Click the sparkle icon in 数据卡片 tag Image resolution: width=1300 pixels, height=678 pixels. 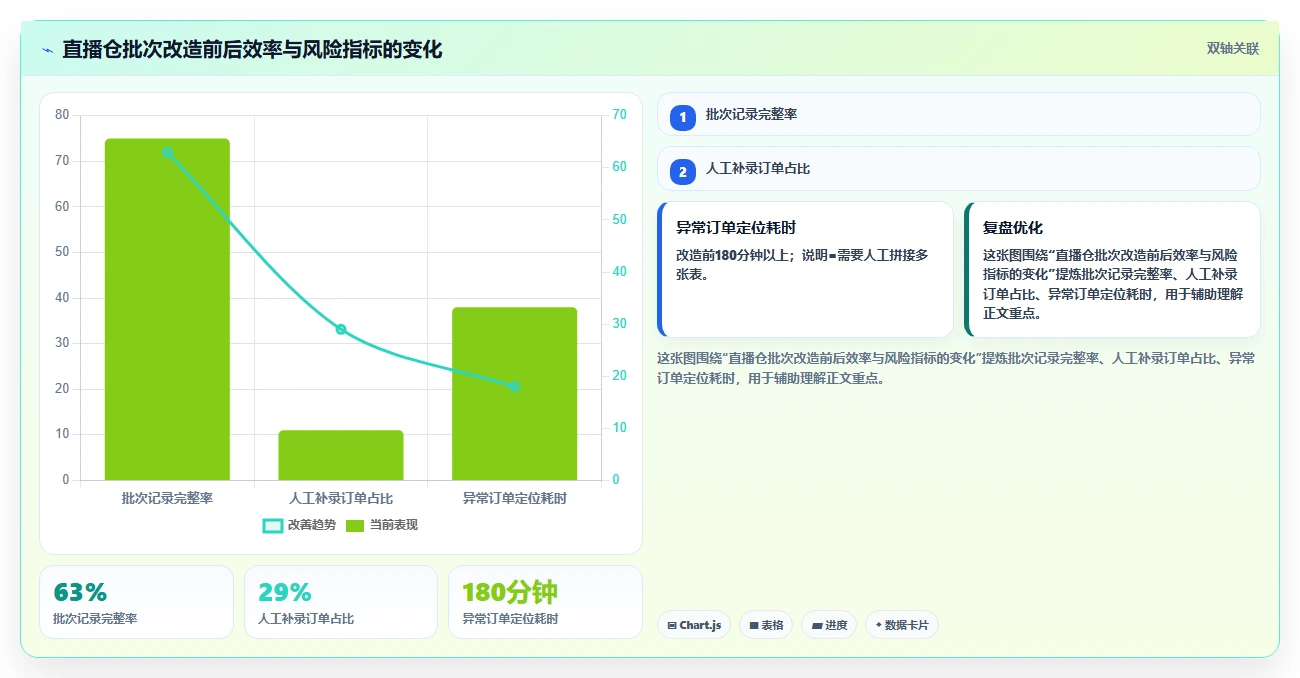(x=878, y=625)
